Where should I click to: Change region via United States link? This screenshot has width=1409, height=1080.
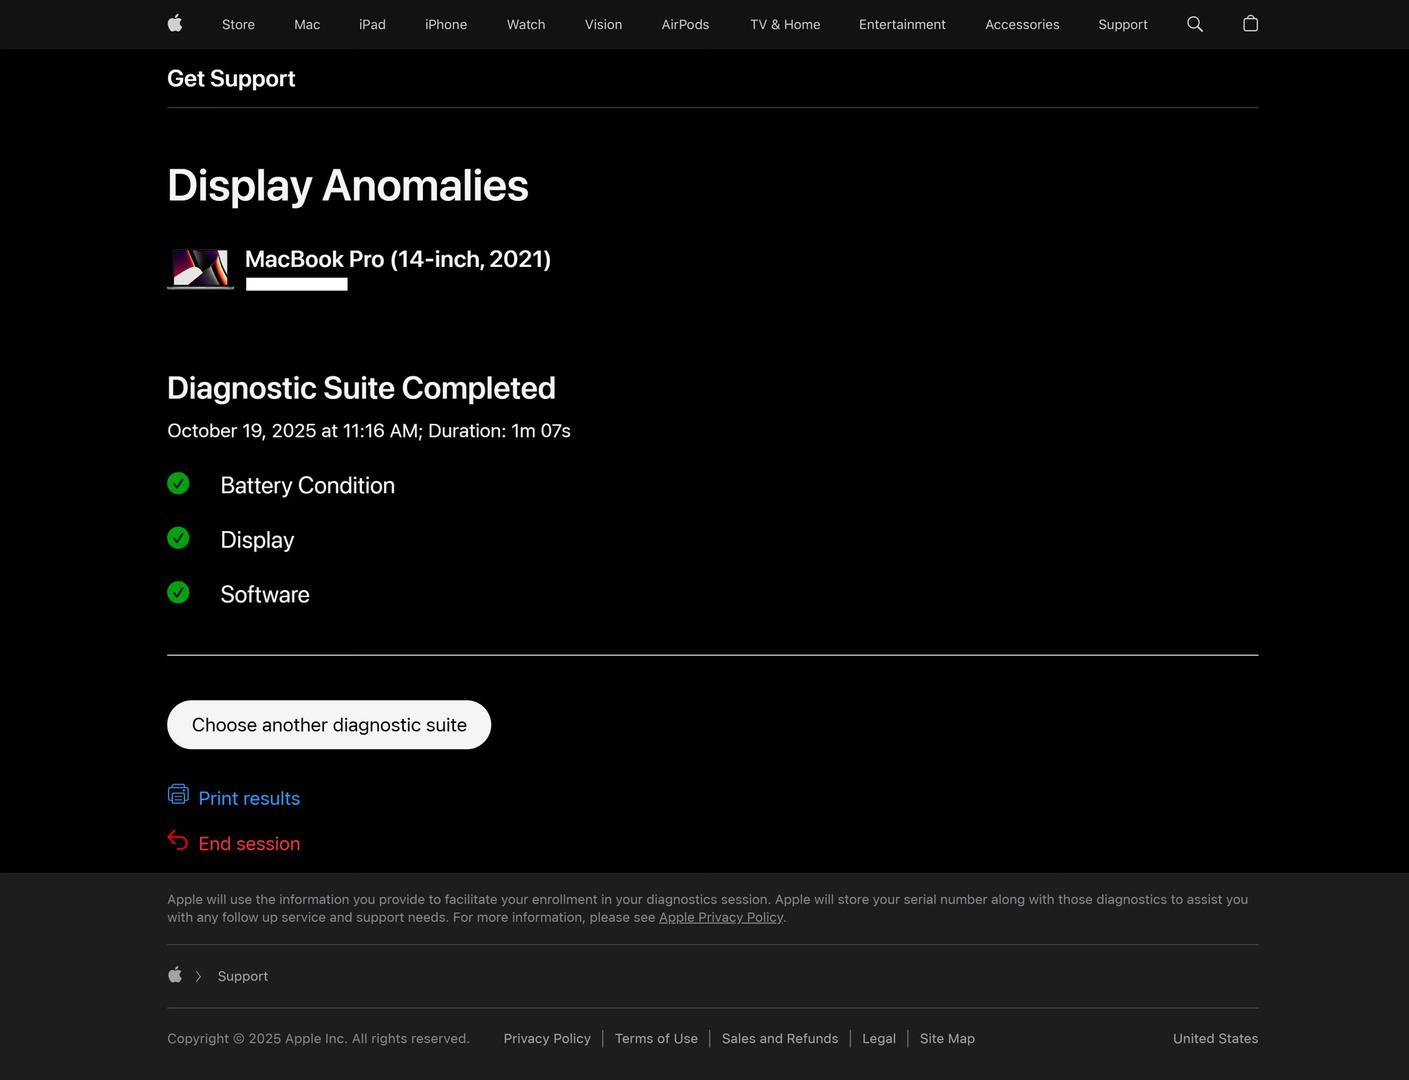click(x=1215, y=1039)
